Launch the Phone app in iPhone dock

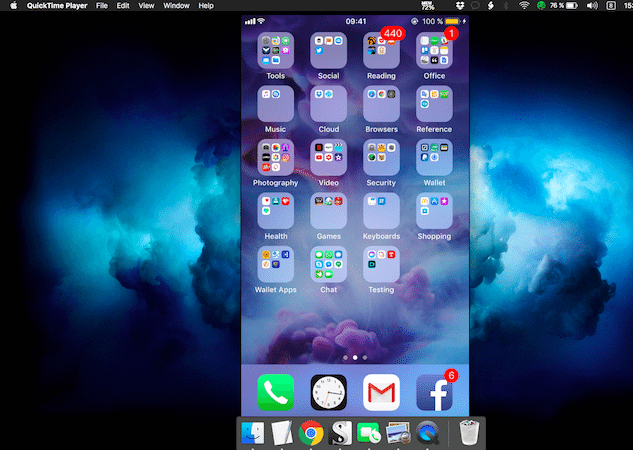pyautogui.click(x=275, y=392)
